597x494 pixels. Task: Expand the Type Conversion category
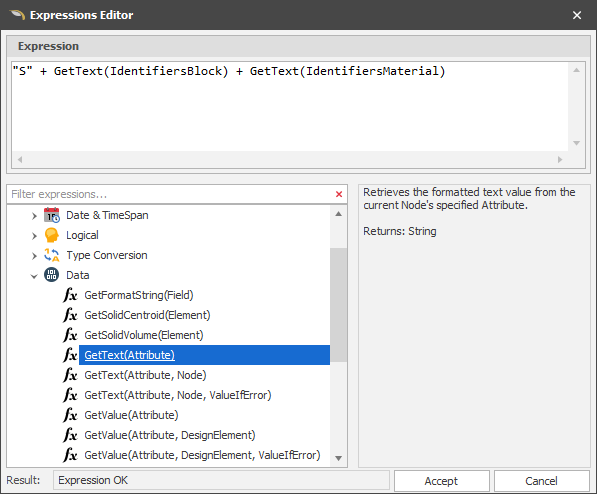pyautogui.click(x=34, y=256)
